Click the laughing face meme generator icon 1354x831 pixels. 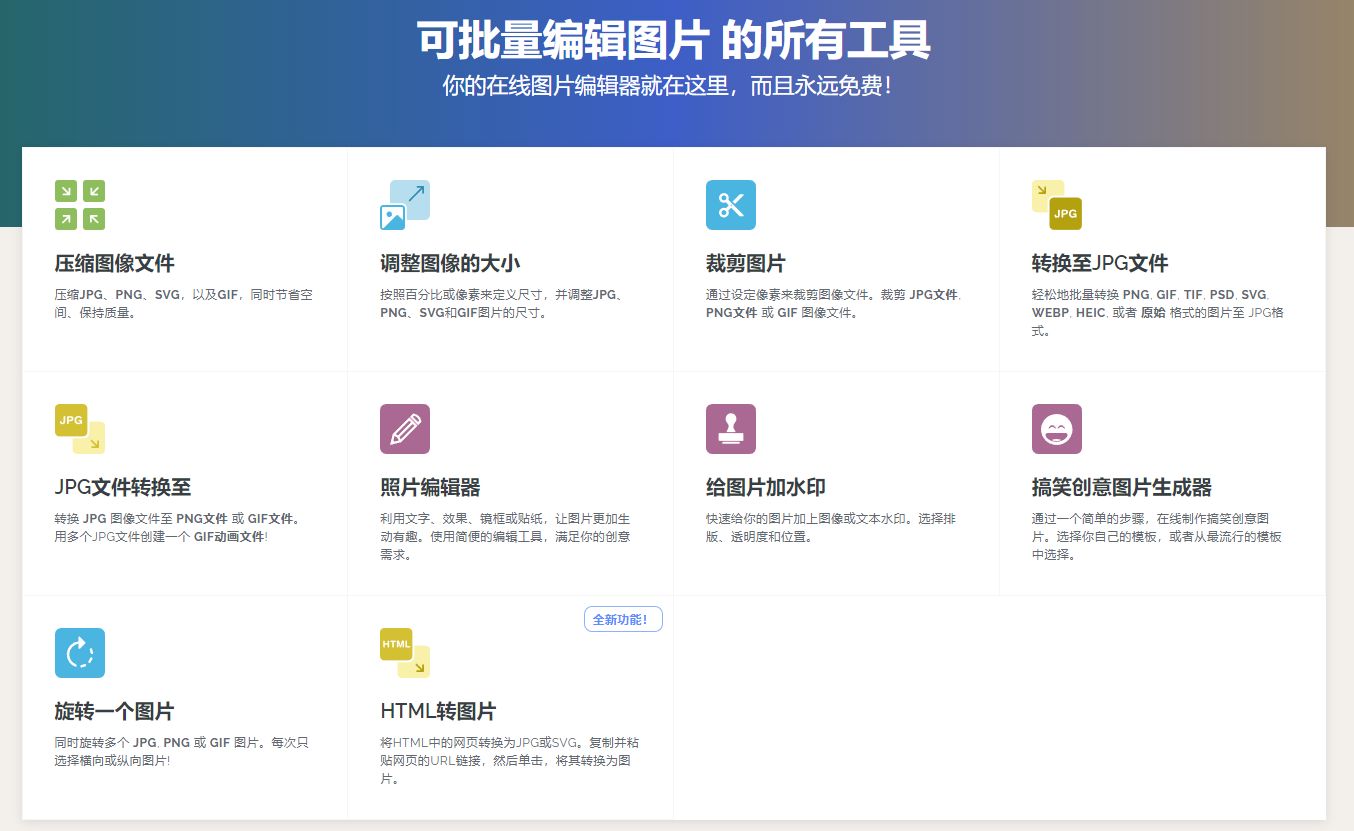(1057, 429)
